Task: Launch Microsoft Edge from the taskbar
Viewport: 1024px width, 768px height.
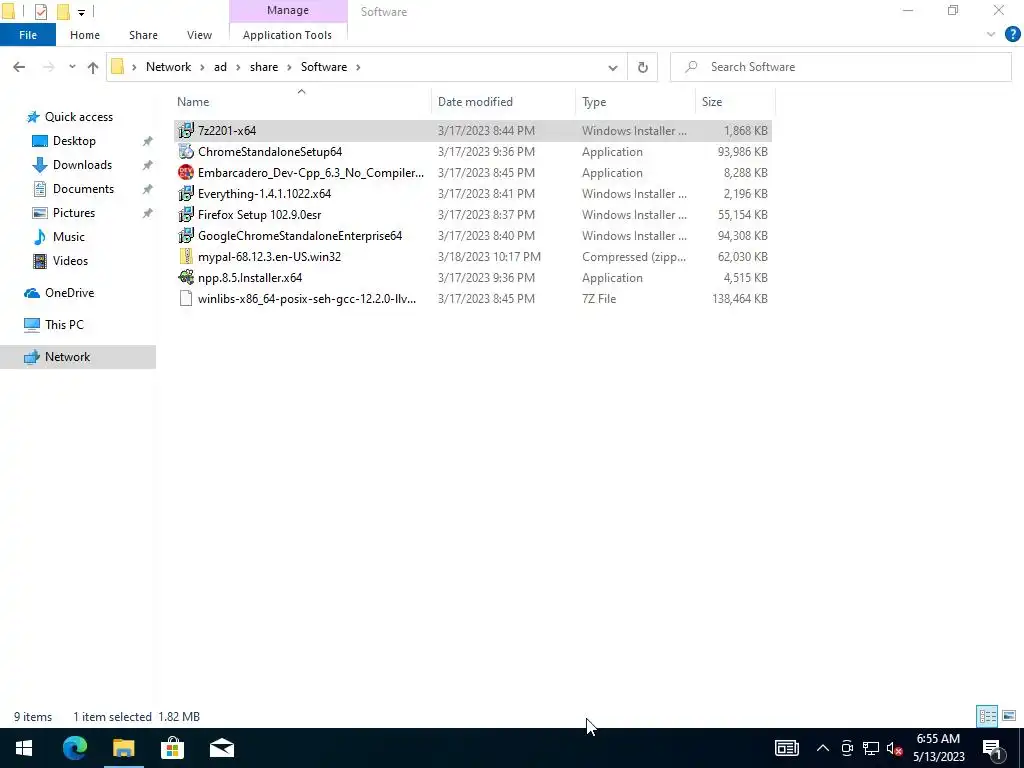Action: coord(74,748)
